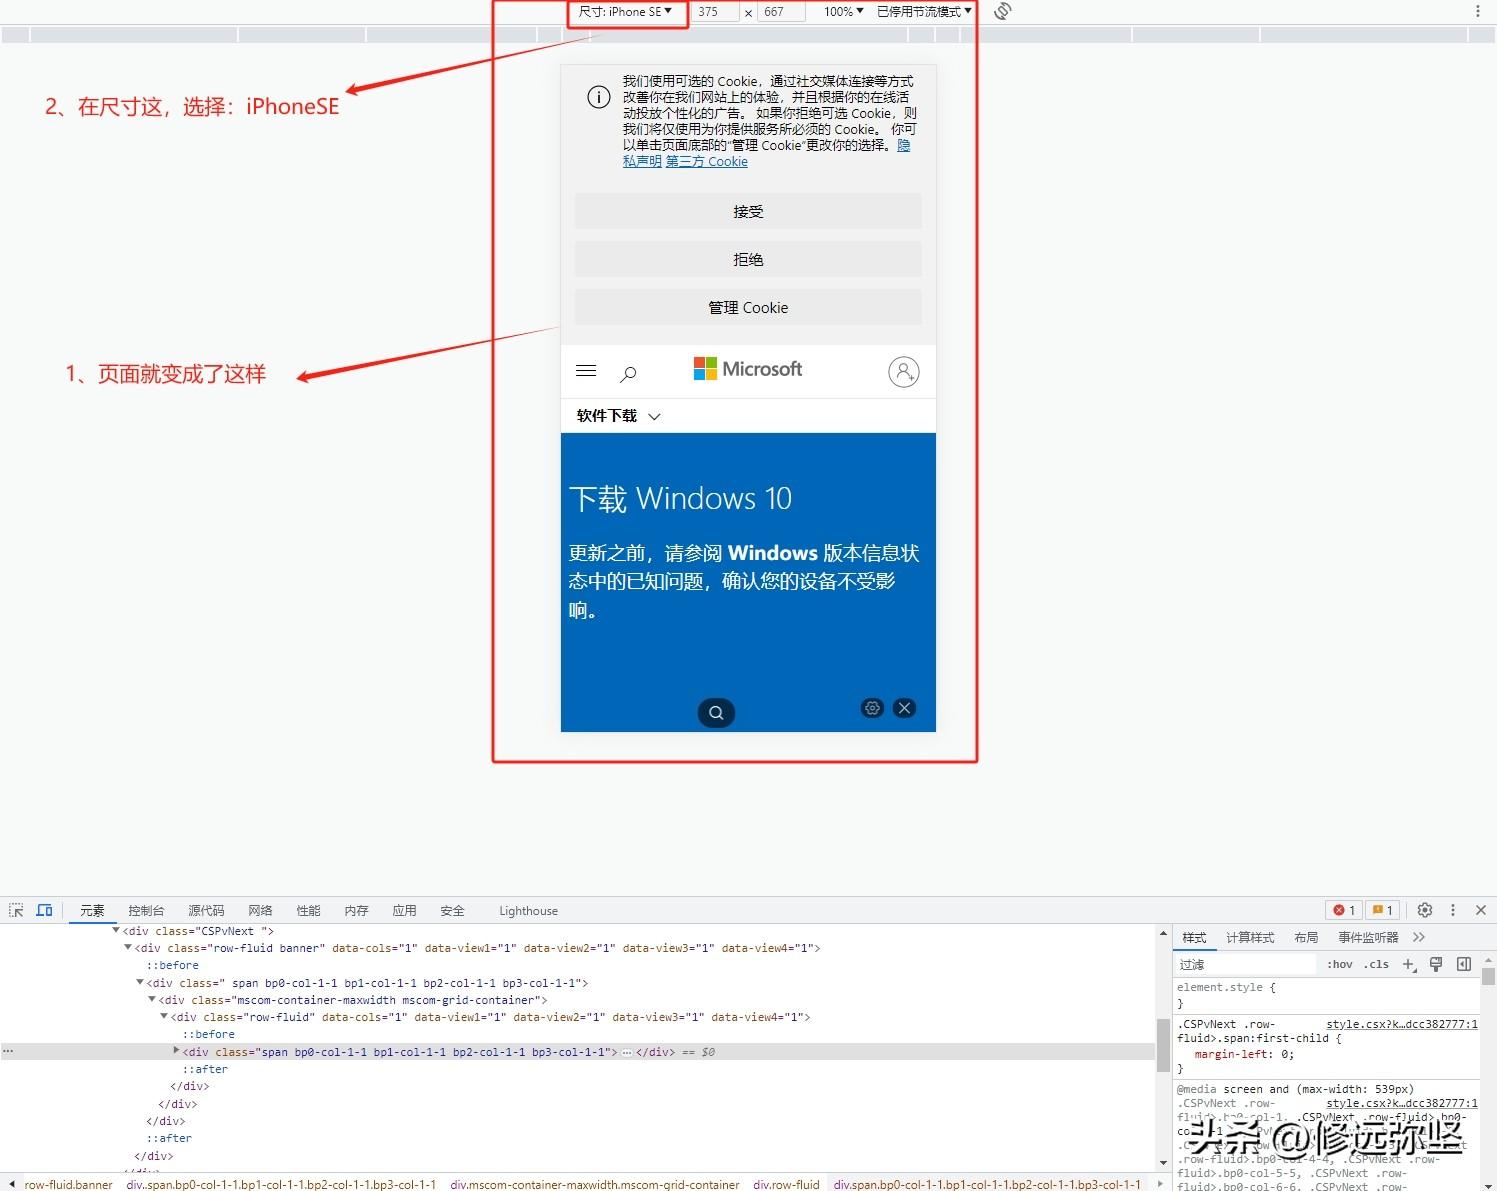The width and height of the screenshot is (1497, 1191).
Task: Open the device toolbar more options menu
Action: point(1478,11)
